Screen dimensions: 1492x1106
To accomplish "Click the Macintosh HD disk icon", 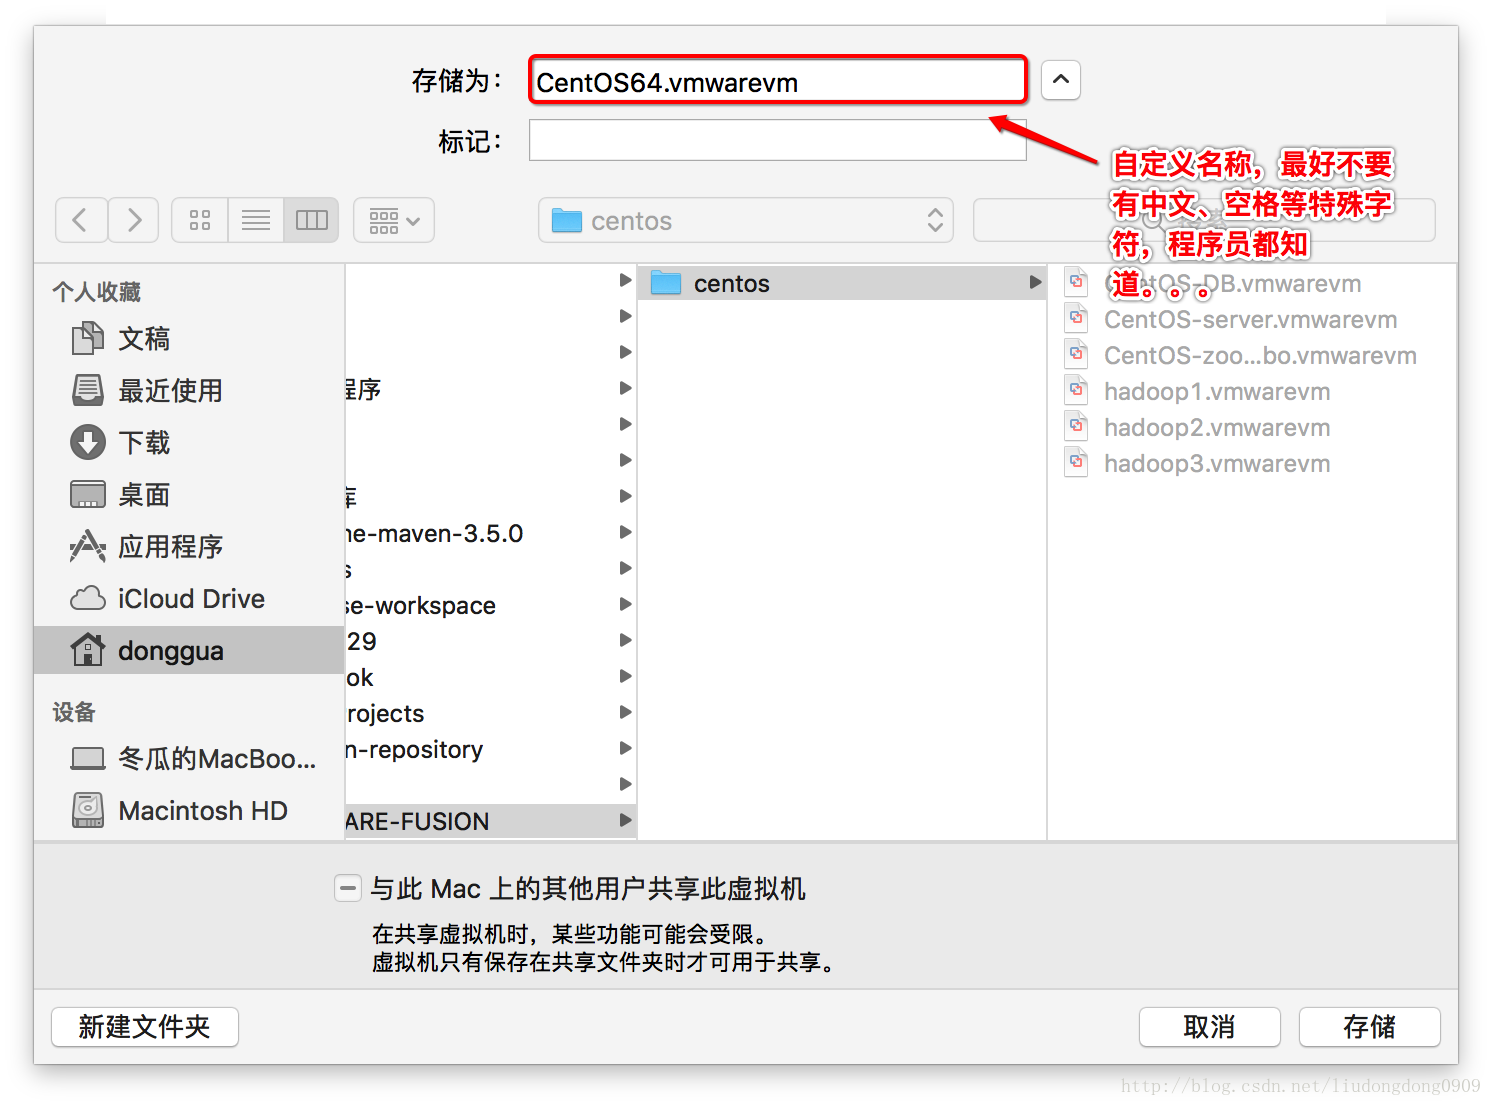I will point(88,810).
